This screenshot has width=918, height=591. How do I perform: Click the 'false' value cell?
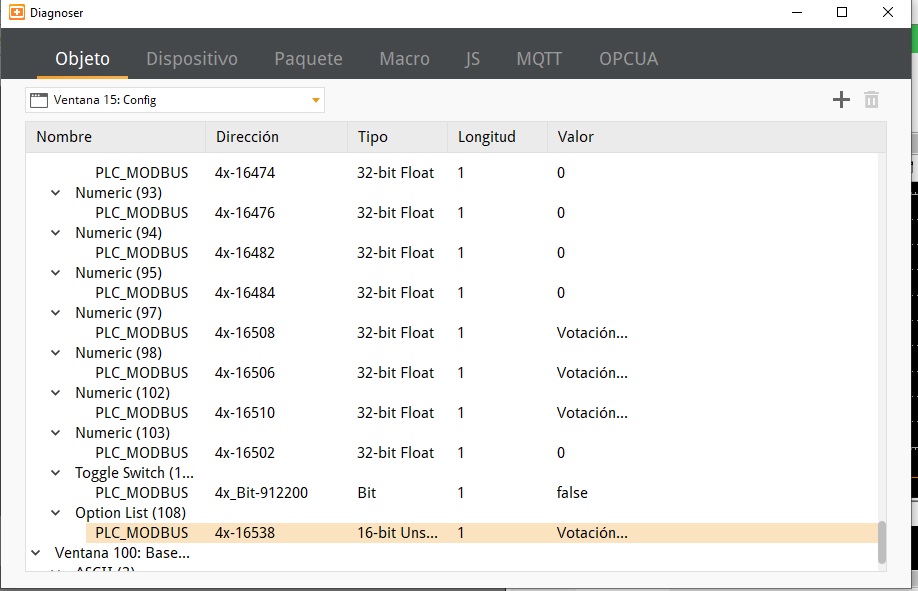[x=572, y=493]
